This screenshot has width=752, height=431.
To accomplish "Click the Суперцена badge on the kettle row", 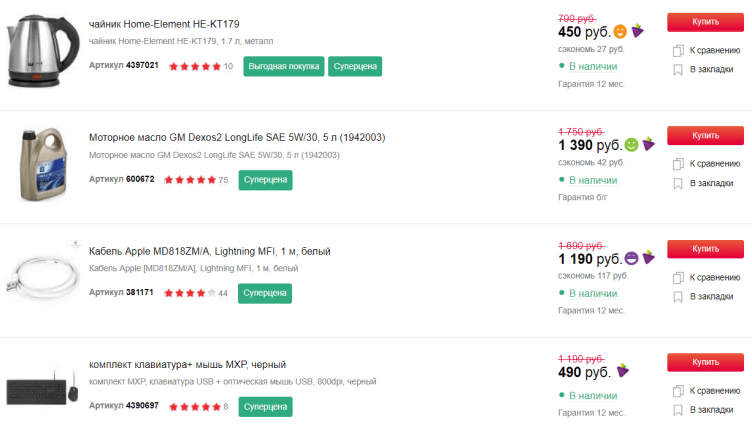I will [x=355, y=66].
